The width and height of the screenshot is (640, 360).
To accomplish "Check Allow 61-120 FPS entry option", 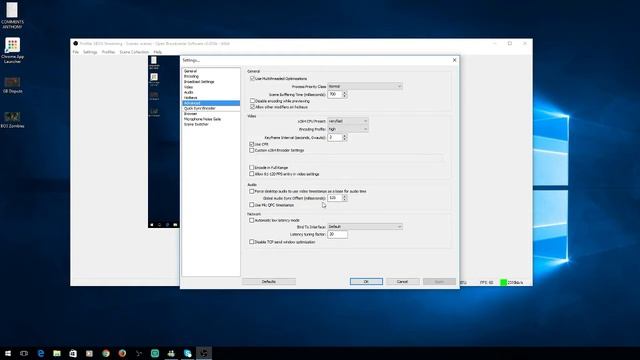I will point(251,174).
